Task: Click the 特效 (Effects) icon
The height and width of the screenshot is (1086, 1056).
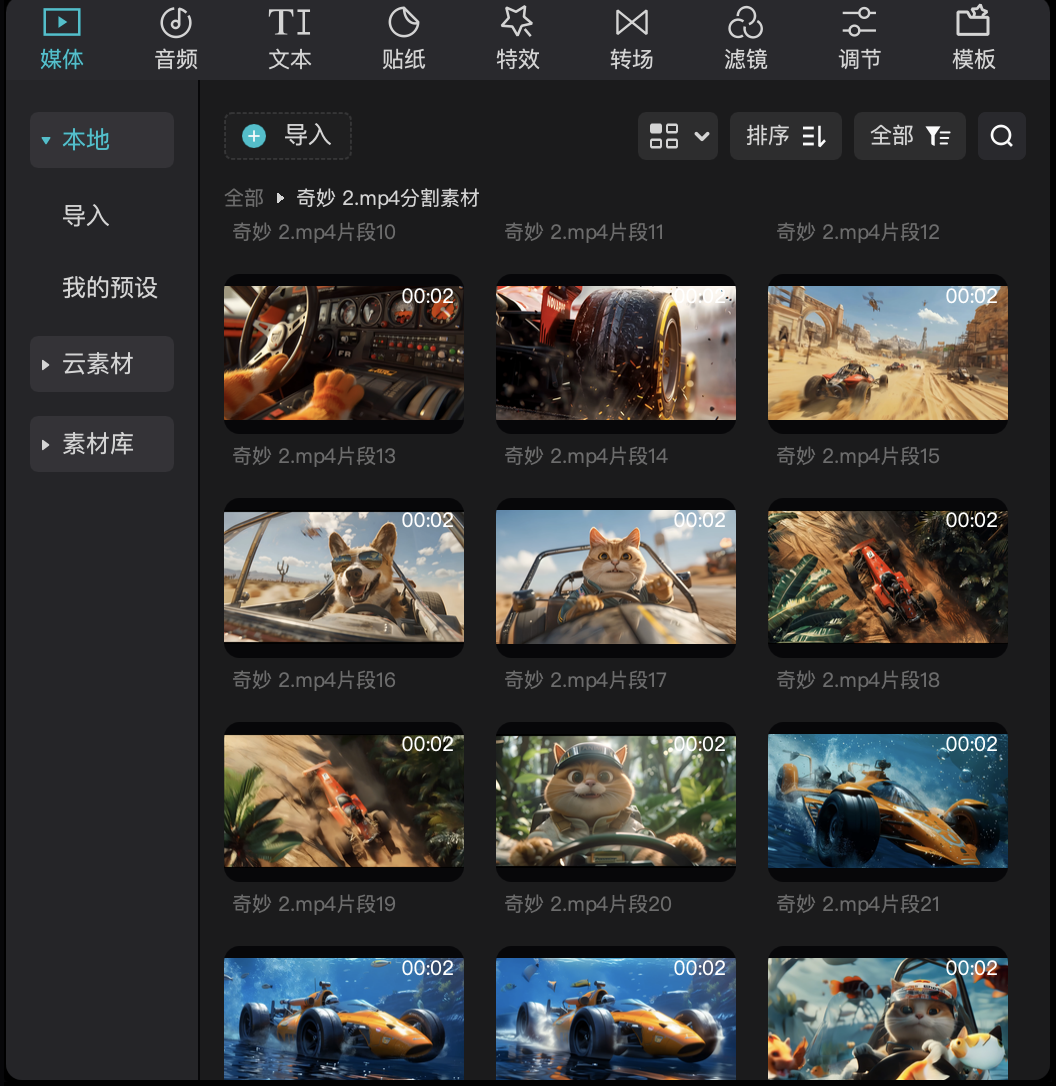Action: coord(517,38)
